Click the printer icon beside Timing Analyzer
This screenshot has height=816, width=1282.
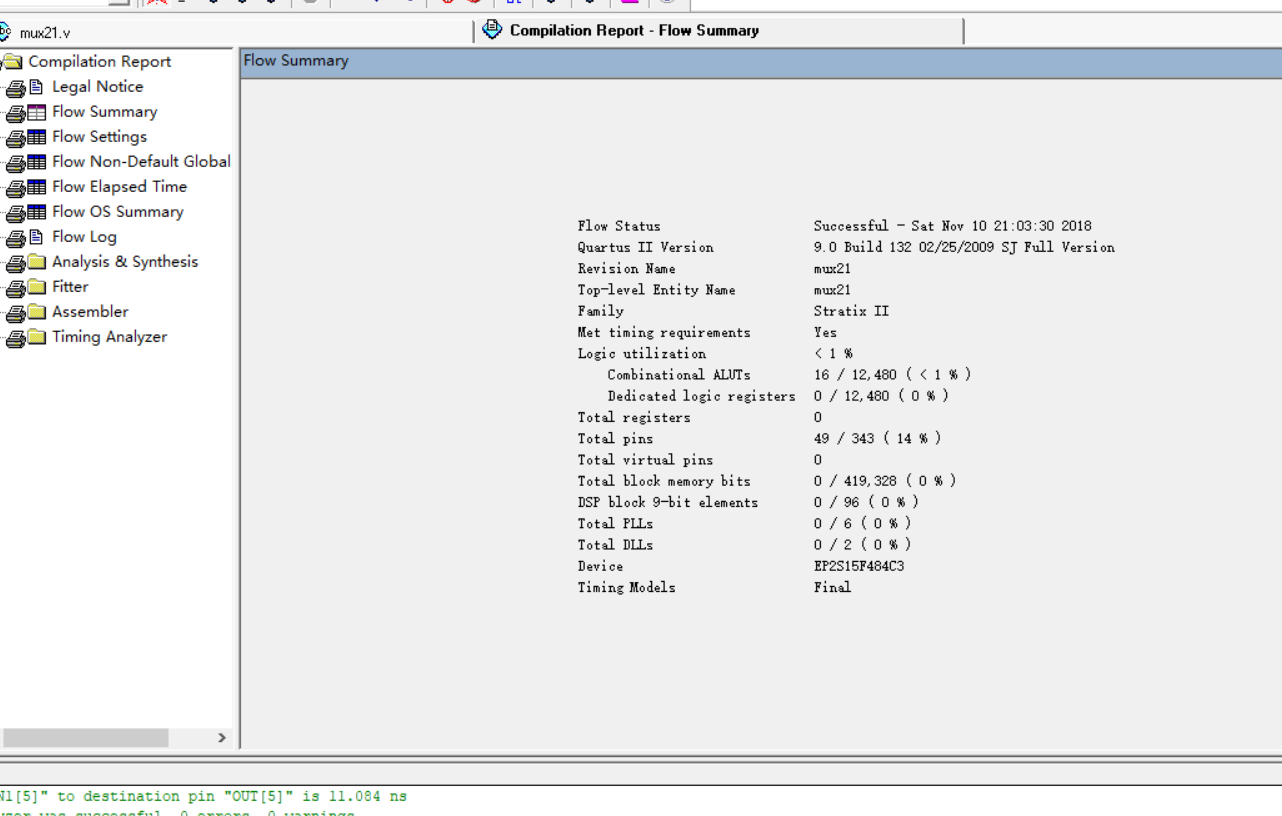click(15, 338)
